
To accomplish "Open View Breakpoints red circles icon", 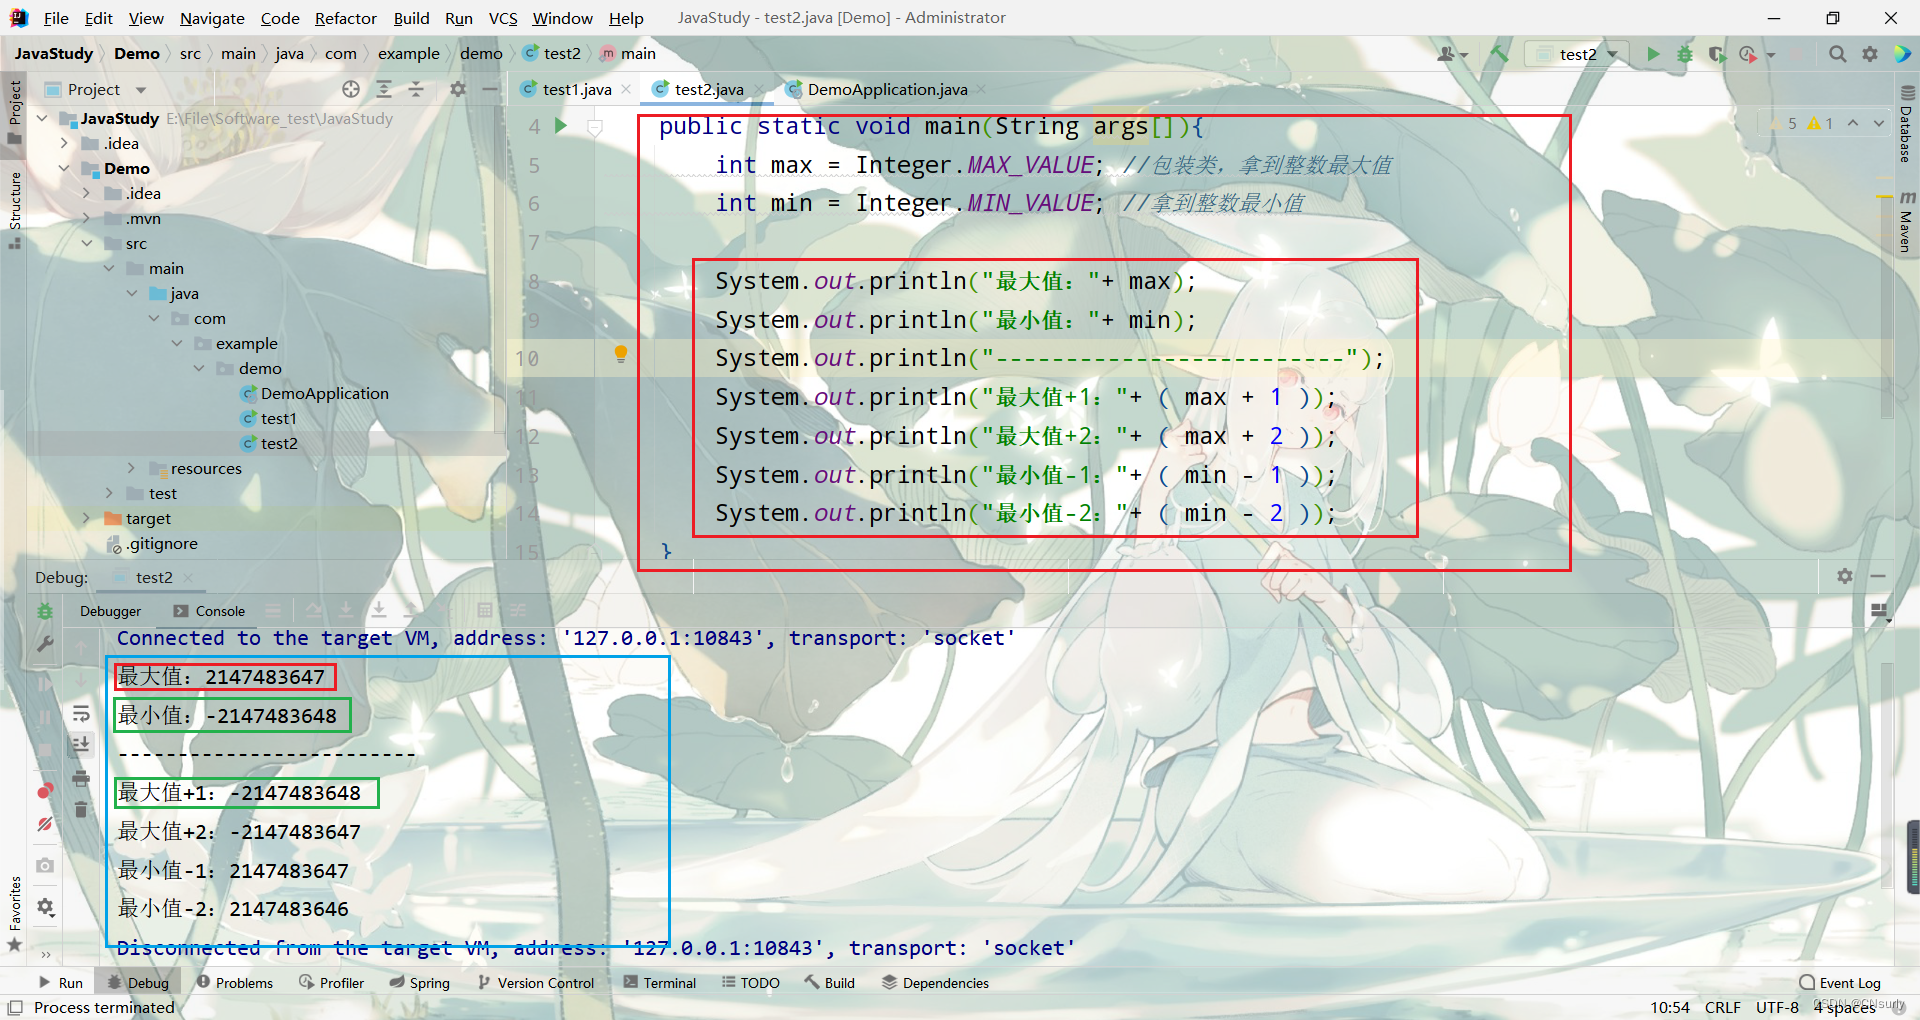I will [x=45, y=791].
